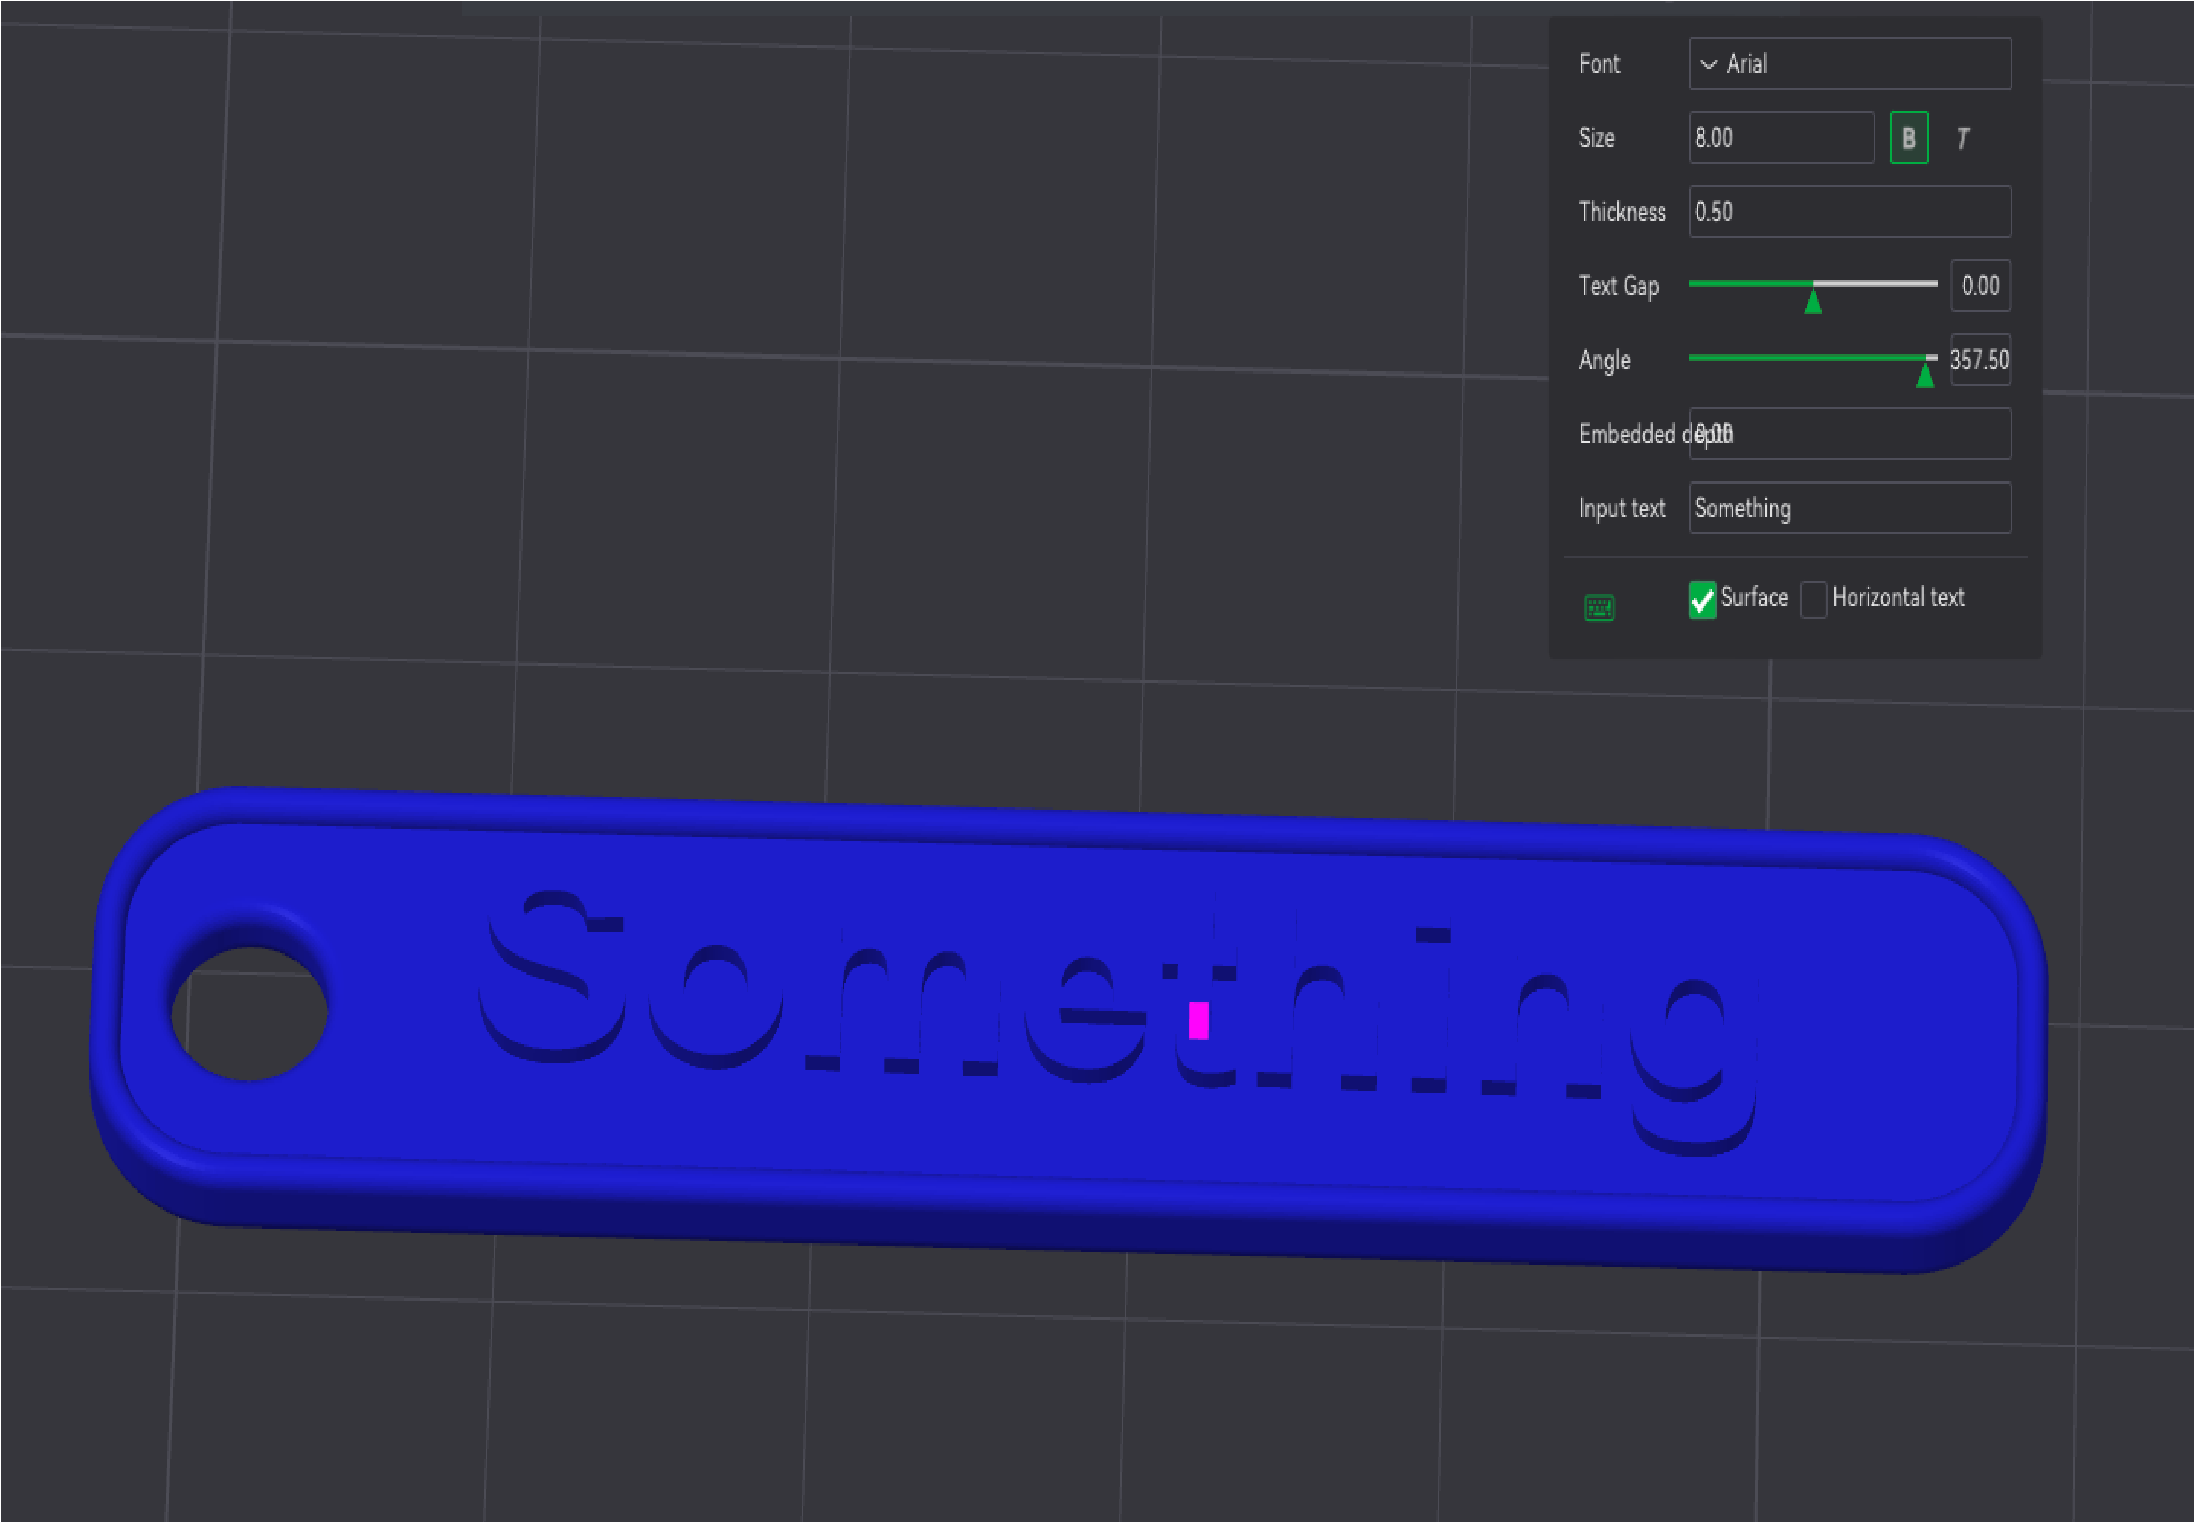
Task: Click the Thickness input field
Action: [1850, 212]
